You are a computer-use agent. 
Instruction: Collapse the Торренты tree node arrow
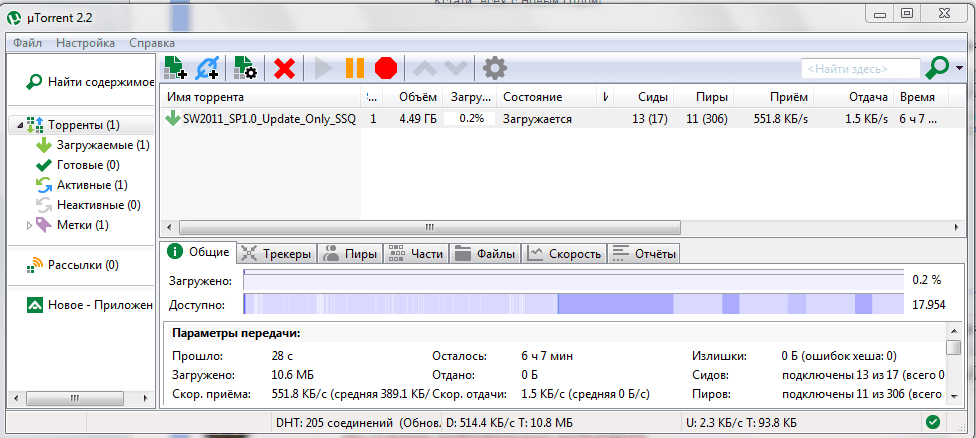pyautogui.click(x=21, y=126)
